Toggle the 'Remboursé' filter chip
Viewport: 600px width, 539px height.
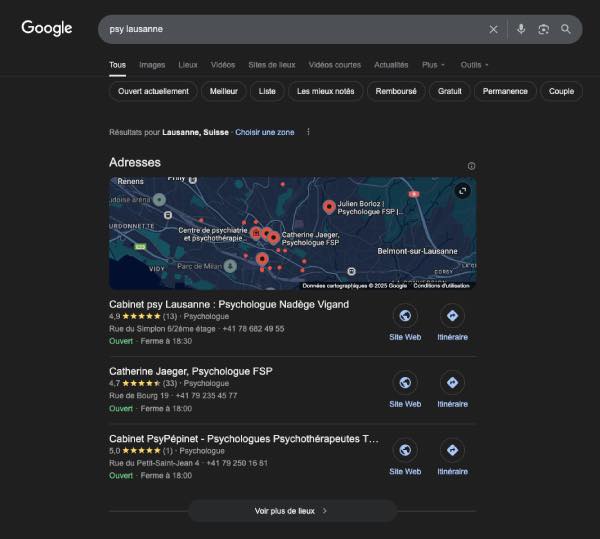pos(395,91)
